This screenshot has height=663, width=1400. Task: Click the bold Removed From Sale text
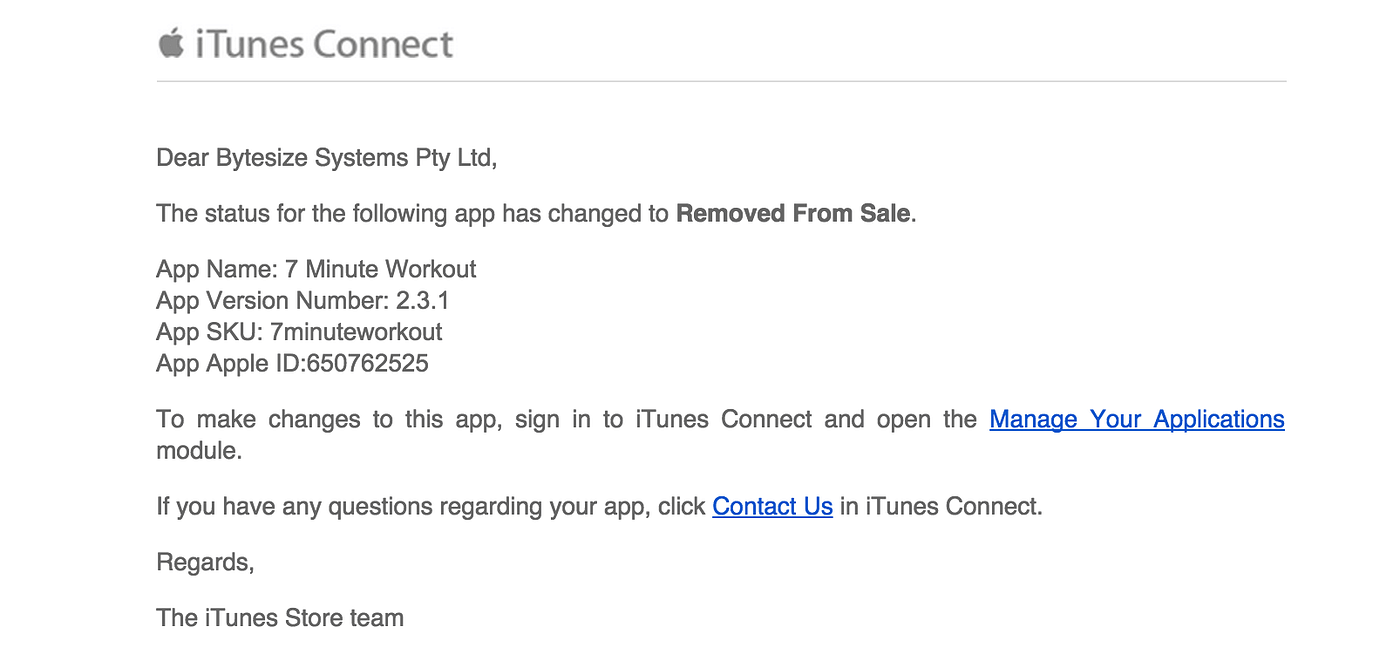793,213
